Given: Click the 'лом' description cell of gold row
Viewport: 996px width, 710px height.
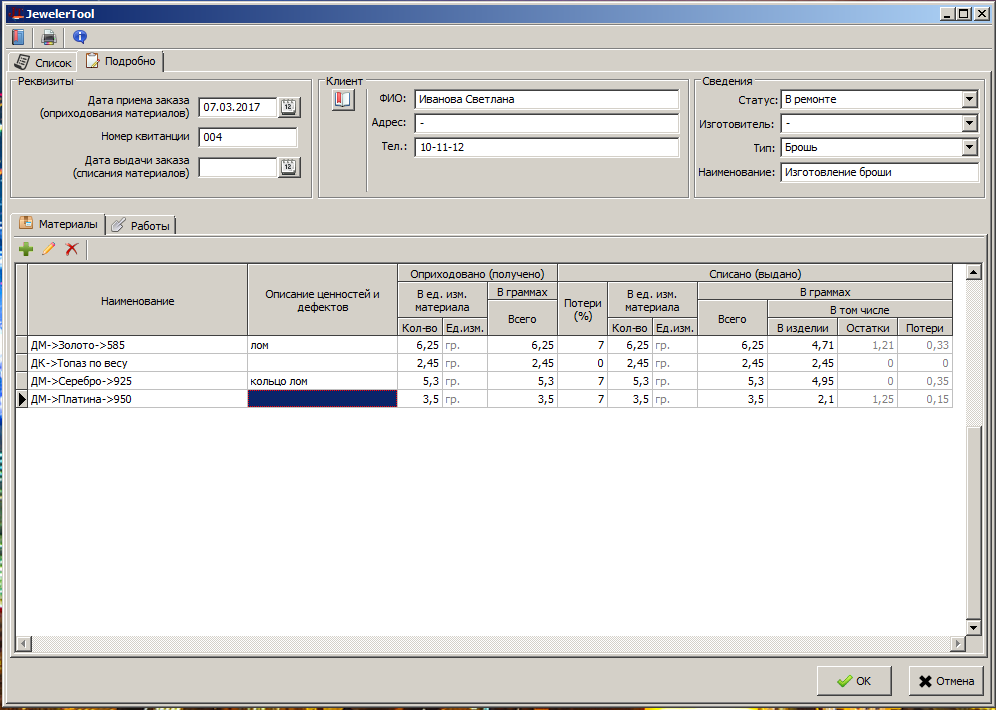Looking at the screenshot, I should [323, 345].
